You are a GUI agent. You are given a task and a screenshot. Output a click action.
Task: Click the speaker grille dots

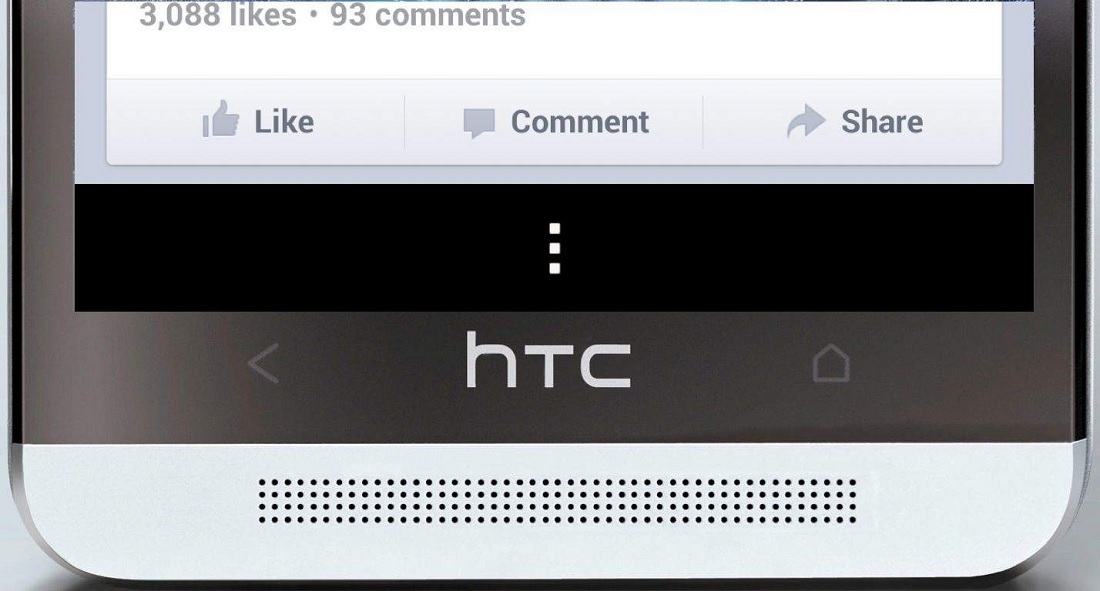click(557, 501)
